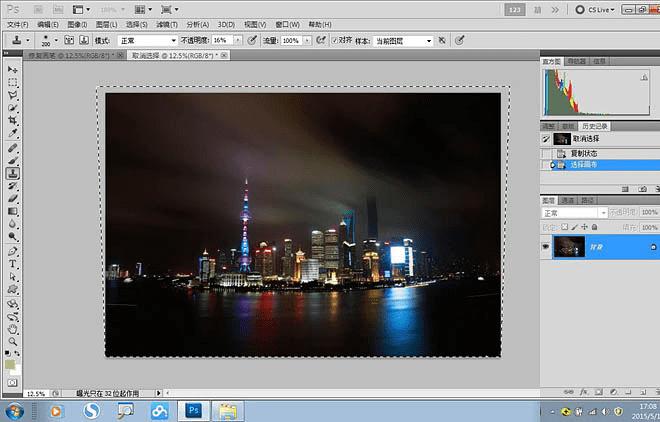Select the Move tool
Viewport: 660px width, 422px height.
tap(13, 69)
